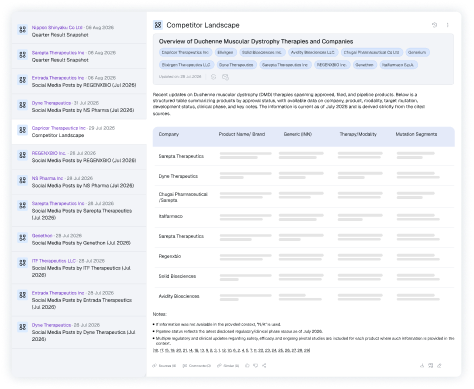This screenshot has height=389, width=474.
Task: Click the Regenxbio table row cell
Action: 170,256
